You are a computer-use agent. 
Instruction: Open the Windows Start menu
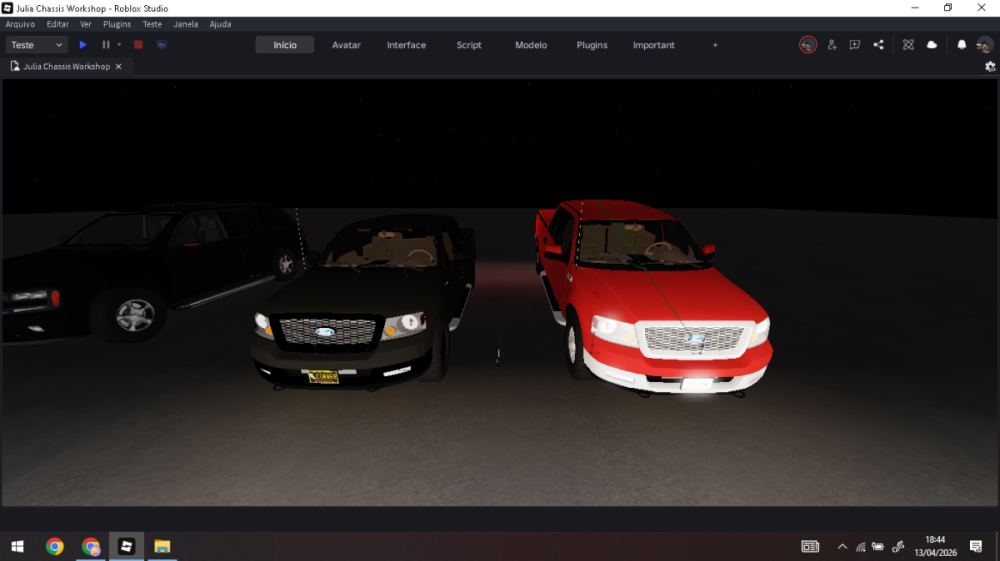[x=18, y=546]
